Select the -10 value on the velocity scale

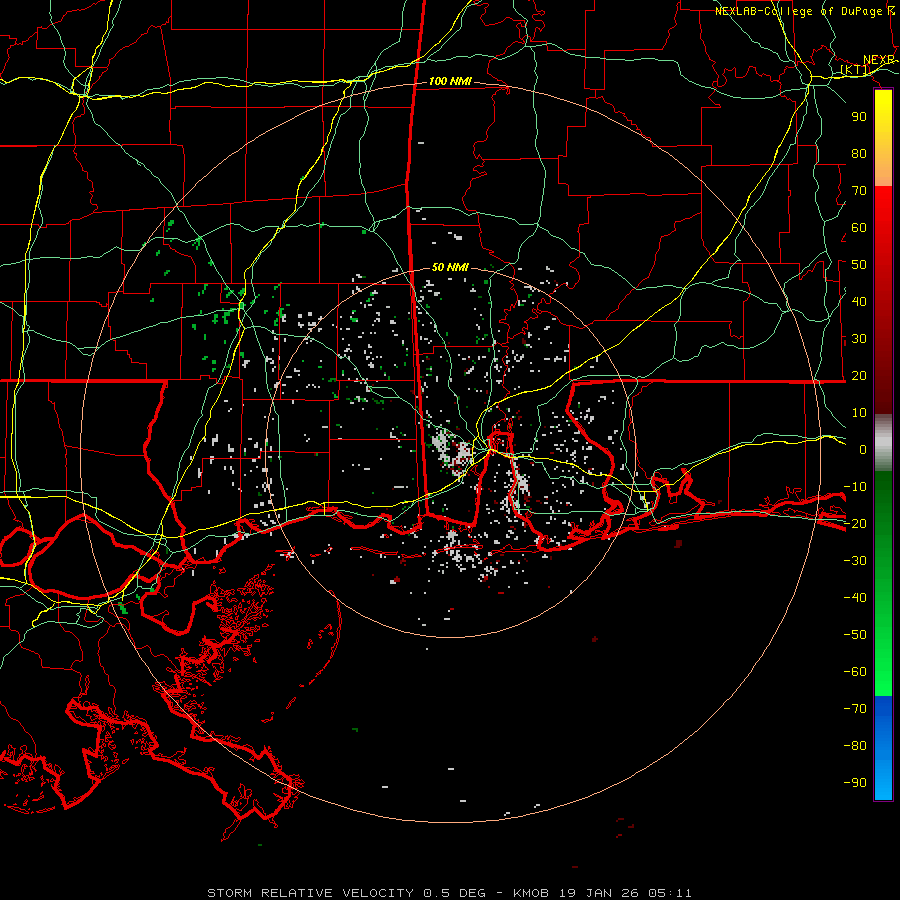pos(855,487)
